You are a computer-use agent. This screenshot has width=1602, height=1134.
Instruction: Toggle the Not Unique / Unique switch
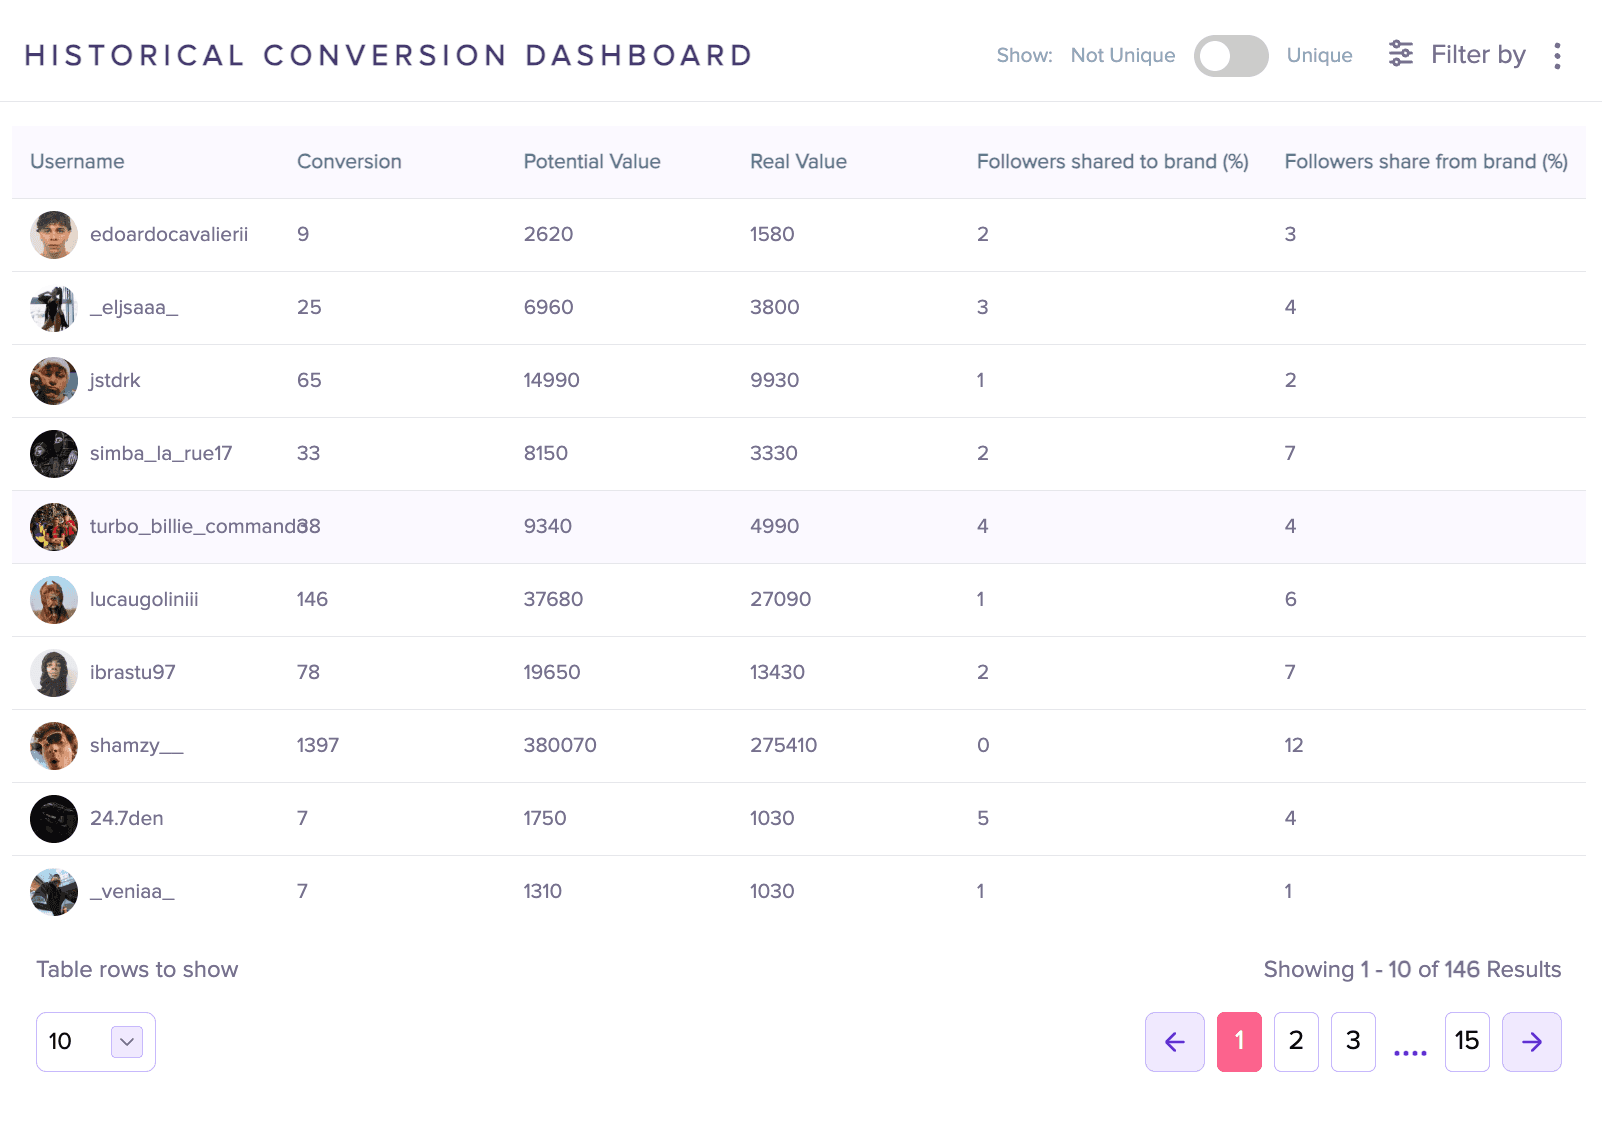[1231, 56]
